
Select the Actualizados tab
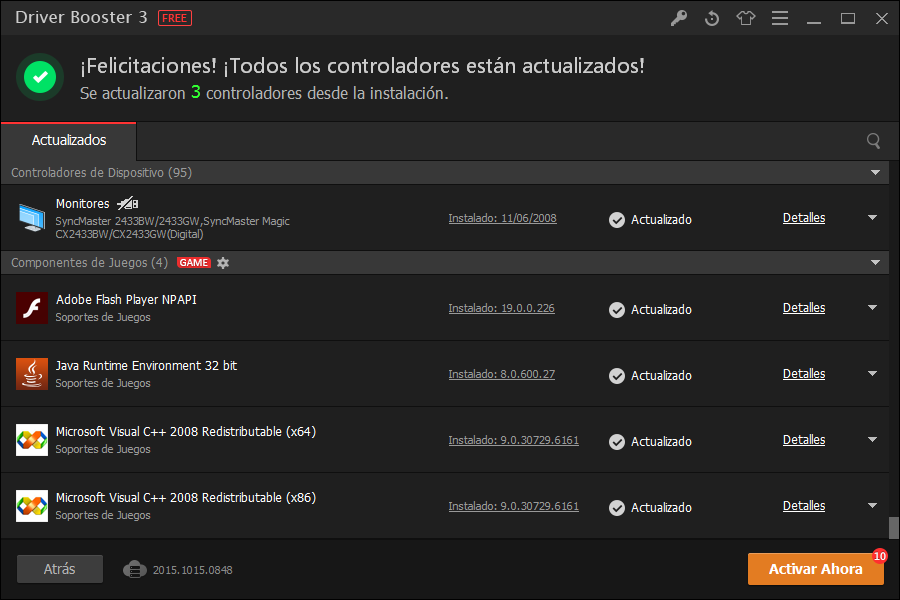[69, 140]
